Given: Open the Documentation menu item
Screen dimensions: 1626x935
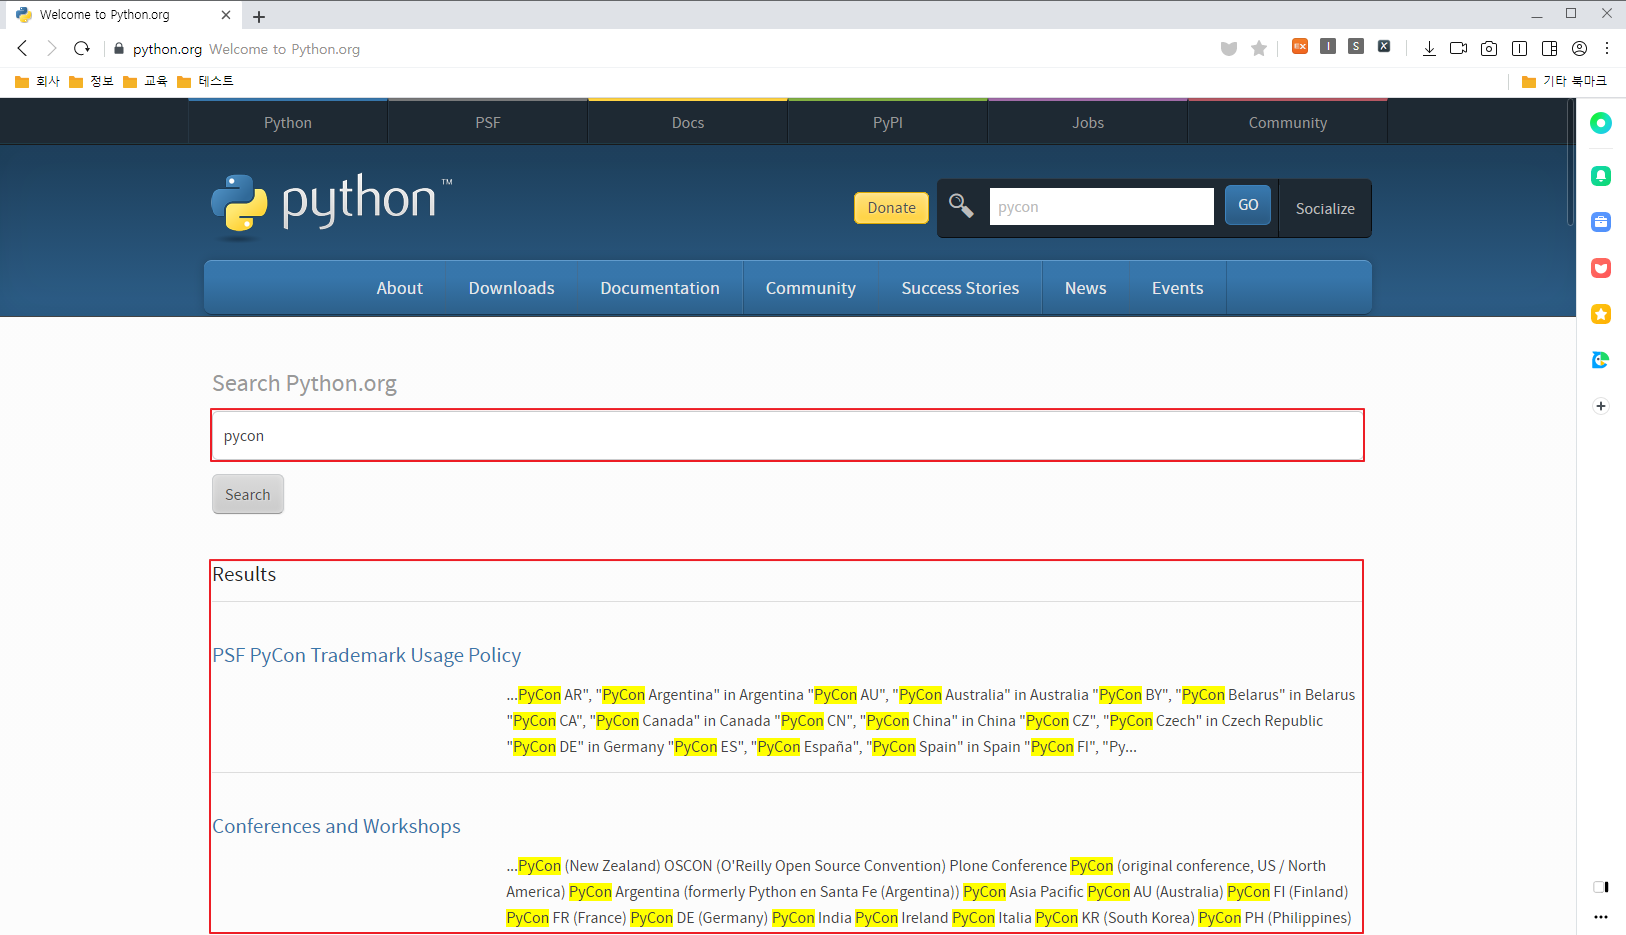Looking at the screenshot, I should click(660, 288).
